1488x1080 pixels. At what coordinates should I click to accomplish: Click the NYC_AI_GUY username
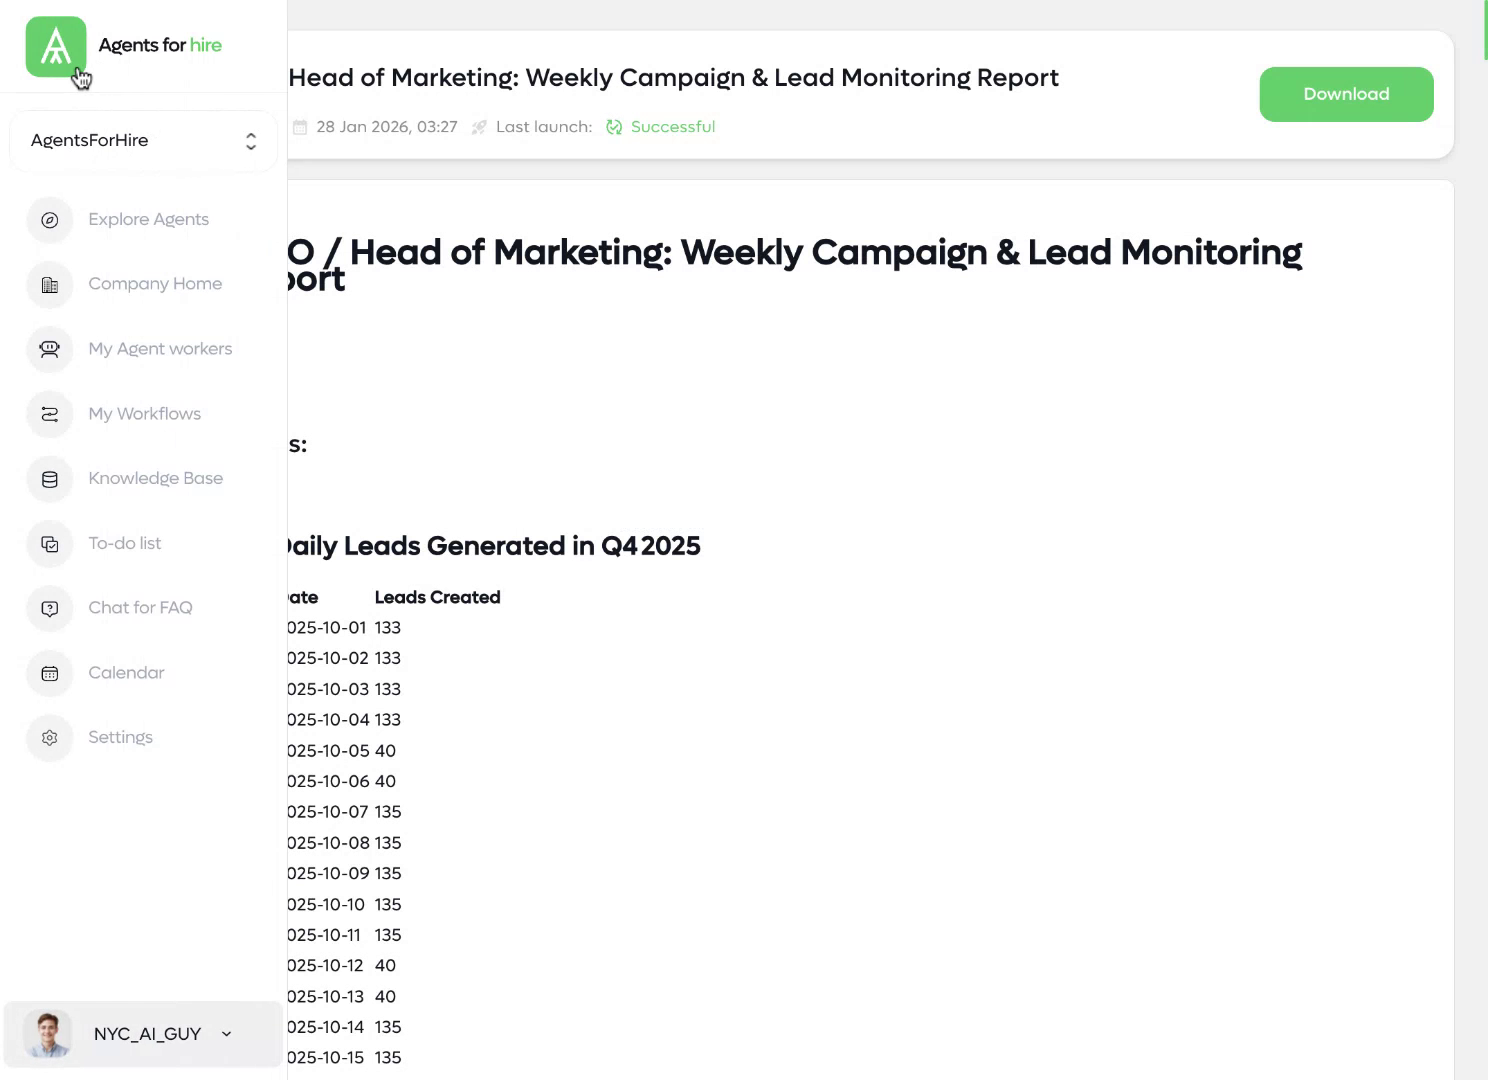click(147, 1034)
